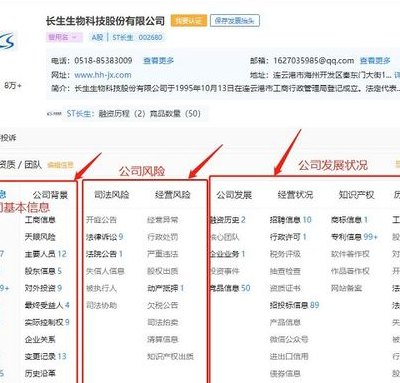
Task: Open 专利信息 99+ item
Action: (x=354, y=237)
